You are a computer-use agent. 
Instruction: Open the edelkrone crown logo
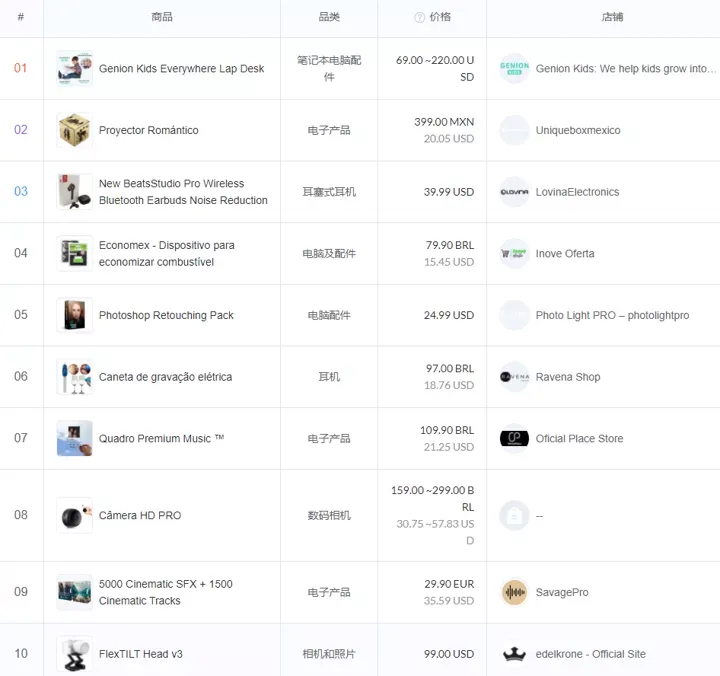click(x=514, y=654)
